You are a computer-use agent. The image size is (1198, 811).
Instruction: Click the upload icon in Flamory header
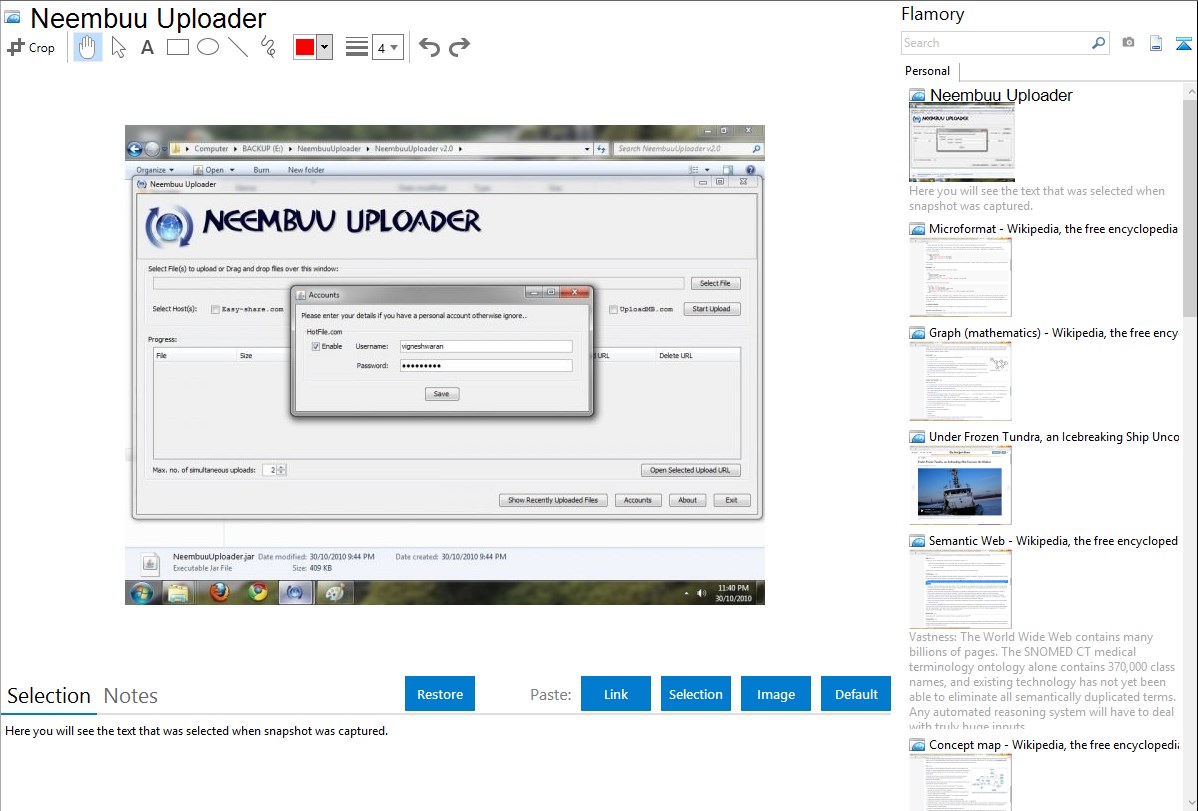[x=1183, y=43]
